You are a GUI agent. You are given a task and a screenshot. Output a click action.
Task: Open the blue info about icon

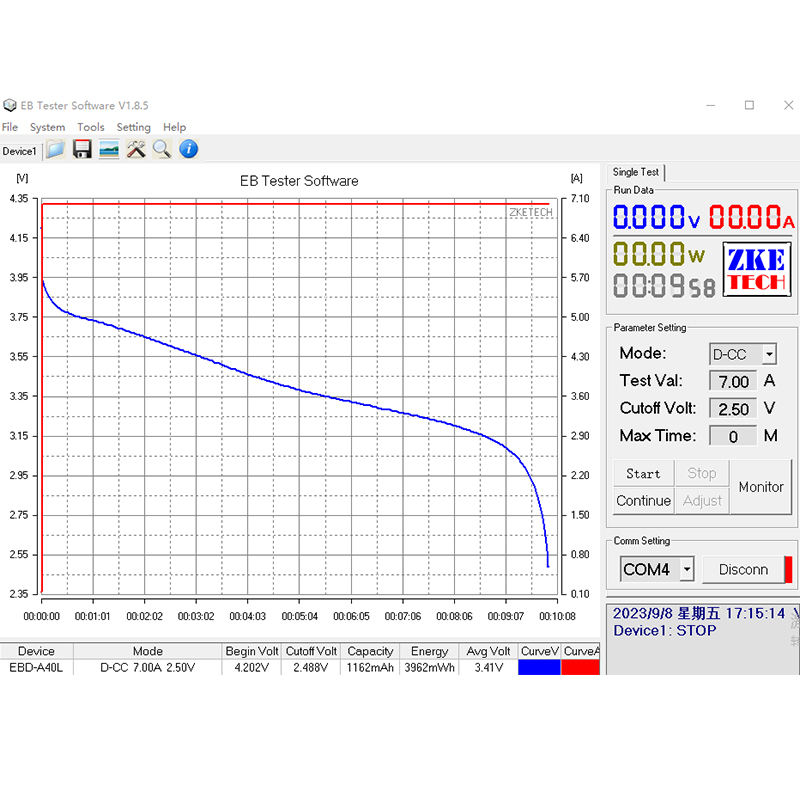tap(189, 149)
